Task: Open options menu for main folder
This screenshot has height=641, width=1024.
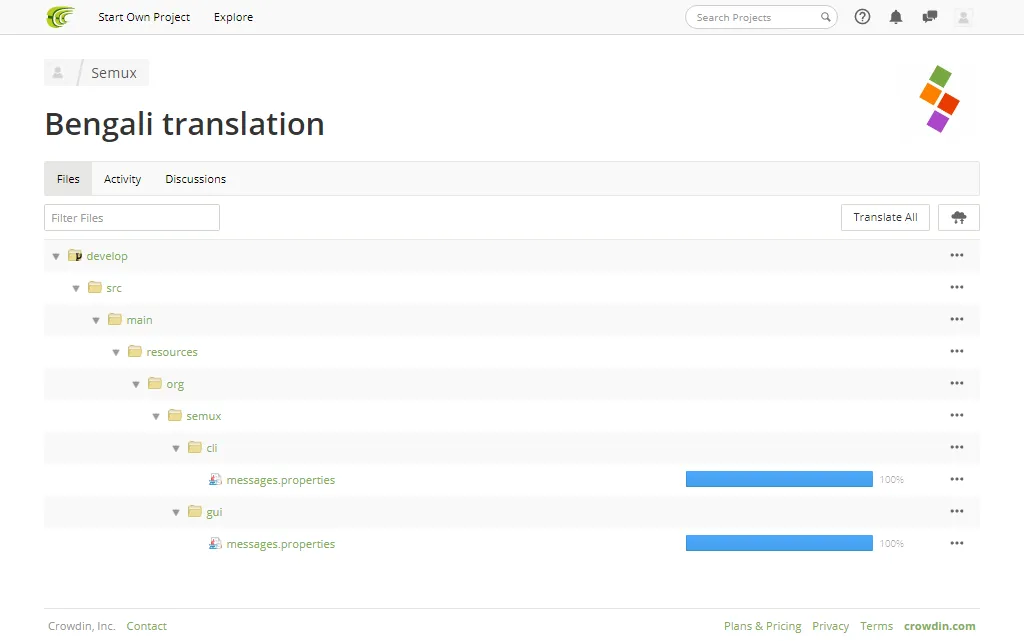Action: (957, 319)
